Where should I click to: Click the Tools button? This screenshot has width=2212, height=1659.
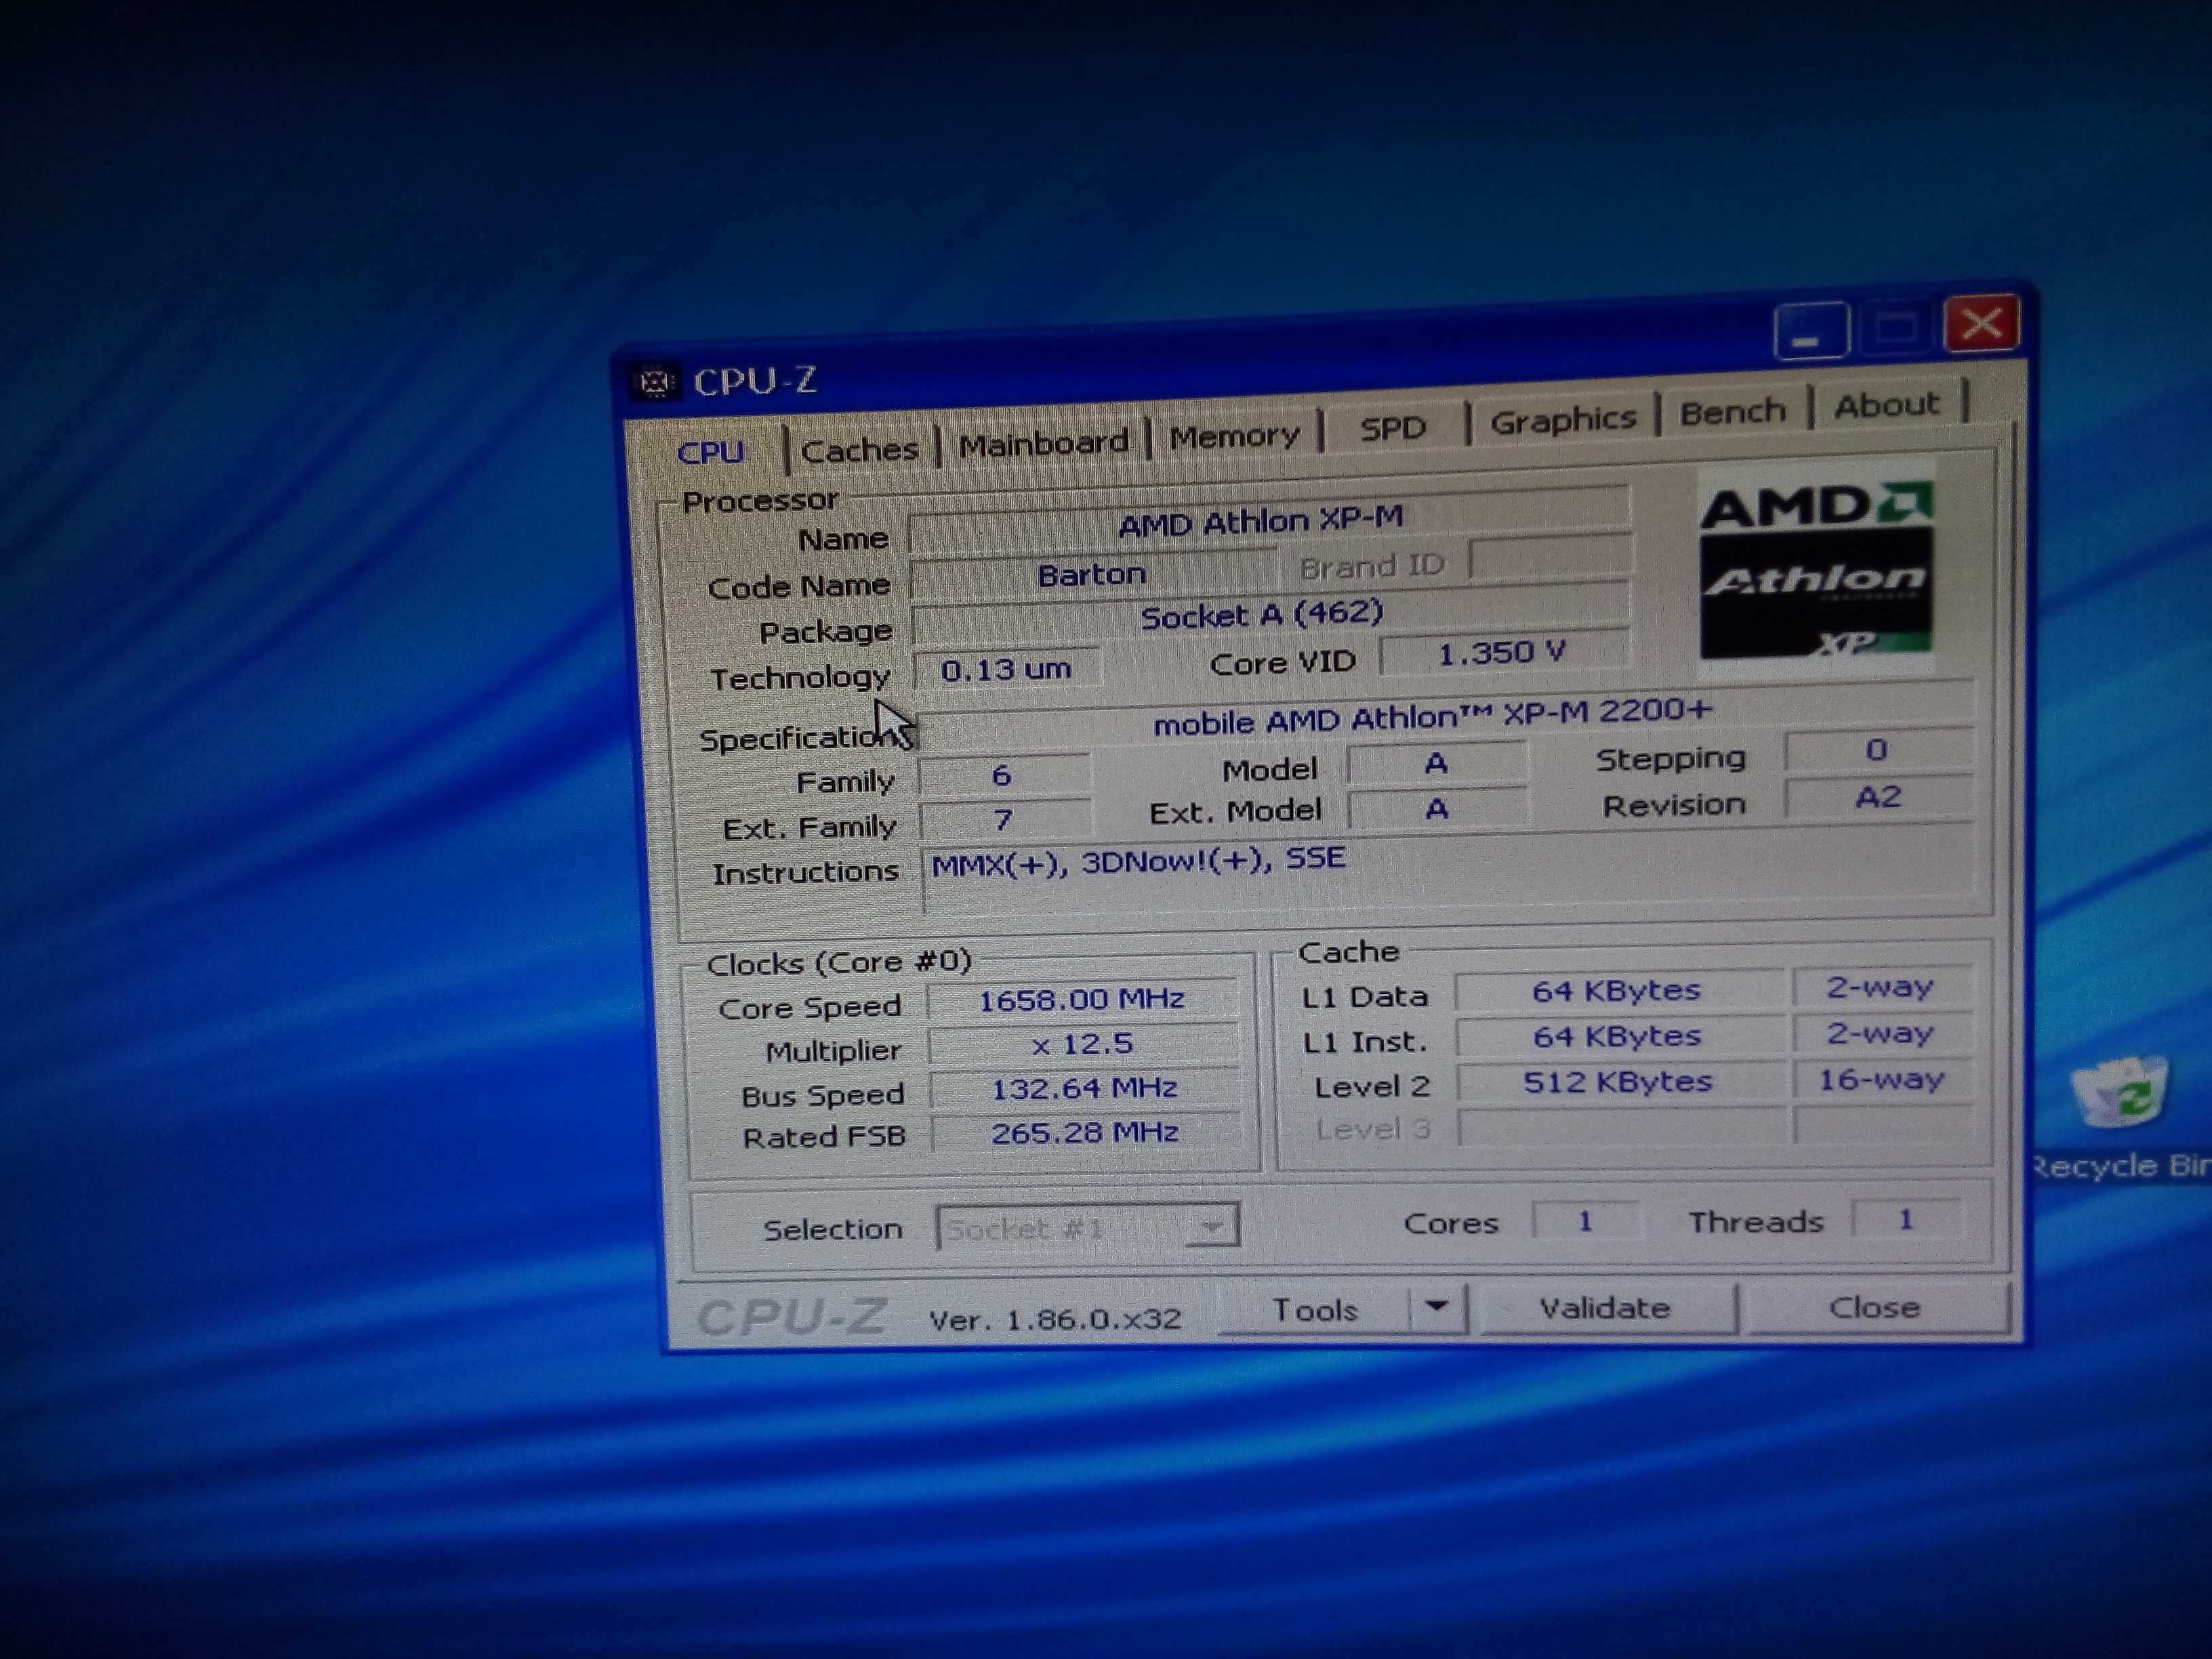1315,1309
